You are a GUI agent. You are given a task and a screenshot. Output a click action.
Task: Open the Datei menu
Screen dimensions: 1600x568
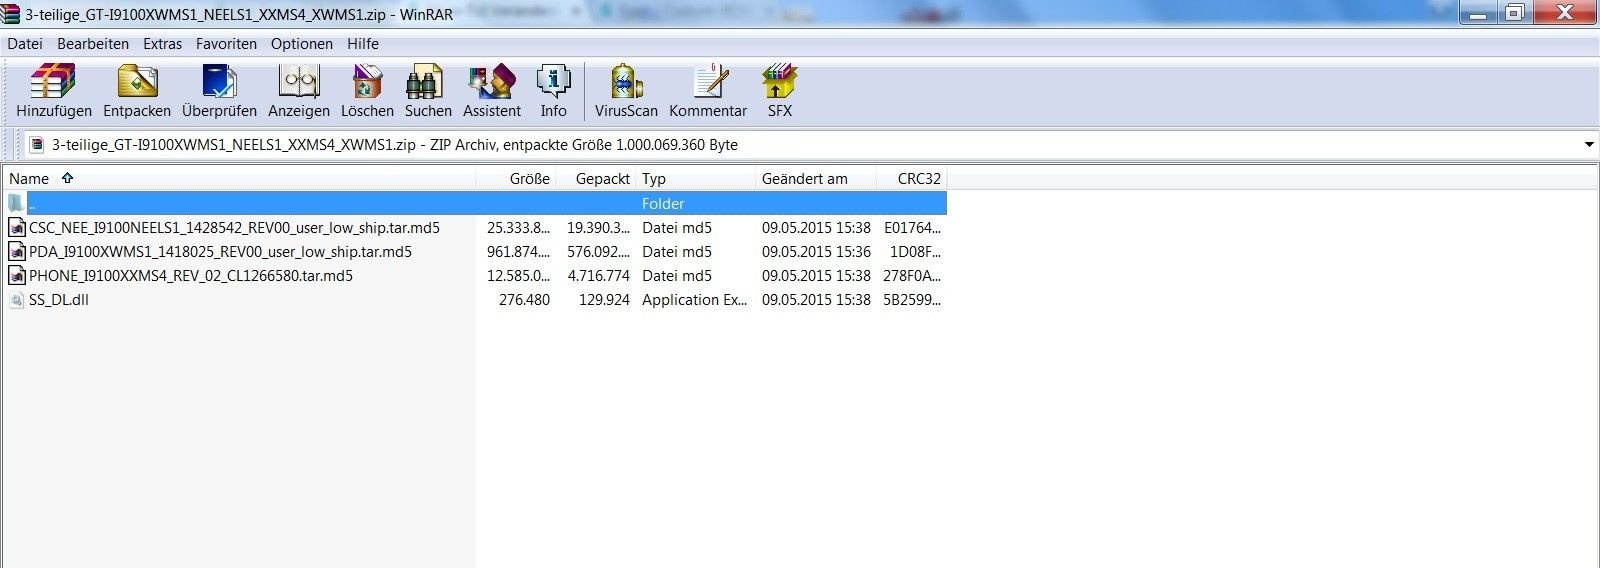[25, 44]
